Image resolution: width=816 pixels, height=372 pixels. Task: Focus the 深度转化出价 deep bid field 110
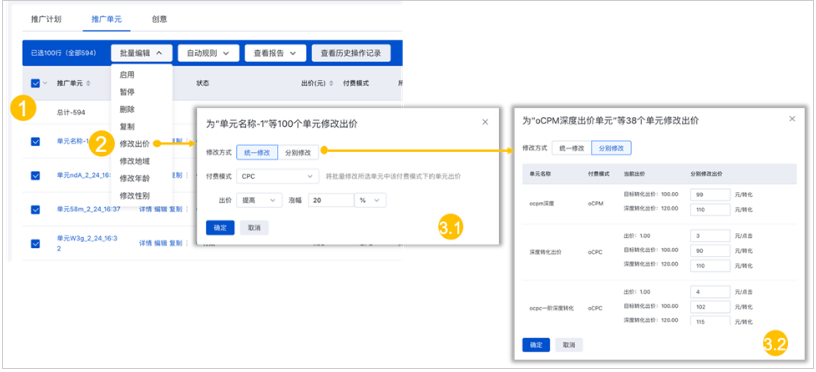[710, 265]
